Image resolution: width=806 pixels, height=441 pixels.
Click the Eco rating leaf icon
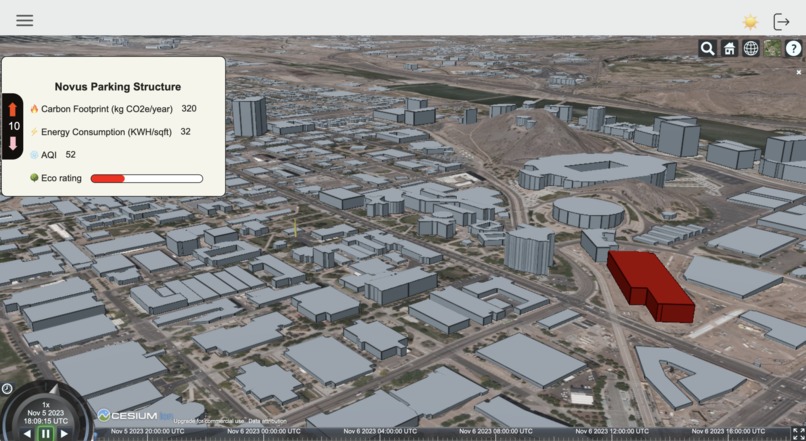(x=34, y=178)
